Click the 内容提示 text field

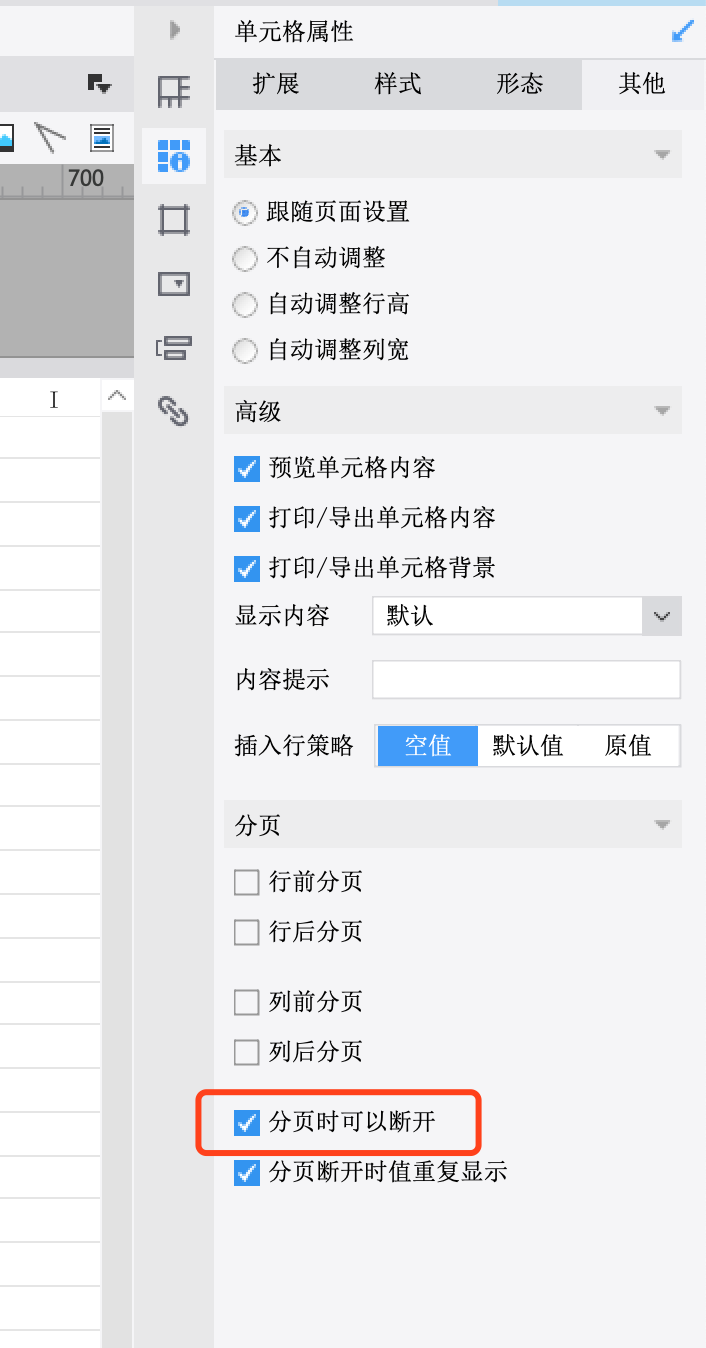coord(526,680)
